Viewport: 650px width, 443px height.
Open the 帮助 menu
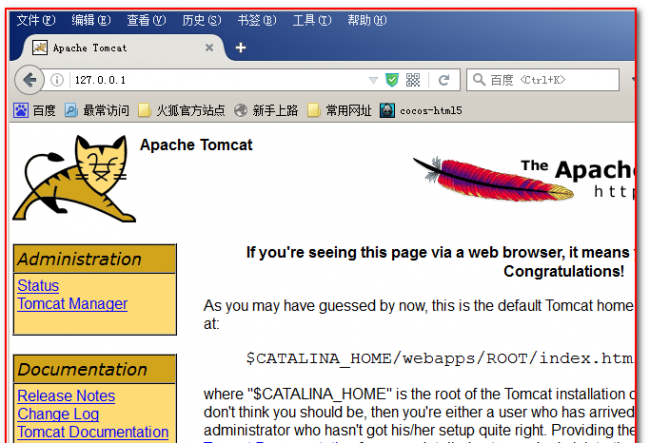tap(367, 20)
